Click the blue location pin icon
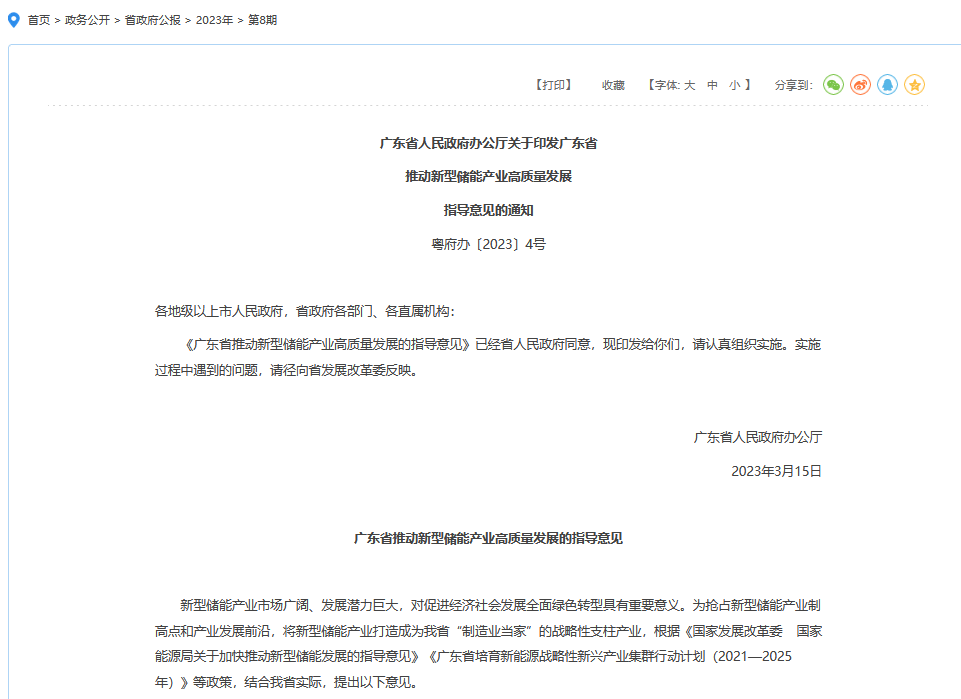Image resolution: width=961 pixels, height=699 pixels. click(13, 20)
